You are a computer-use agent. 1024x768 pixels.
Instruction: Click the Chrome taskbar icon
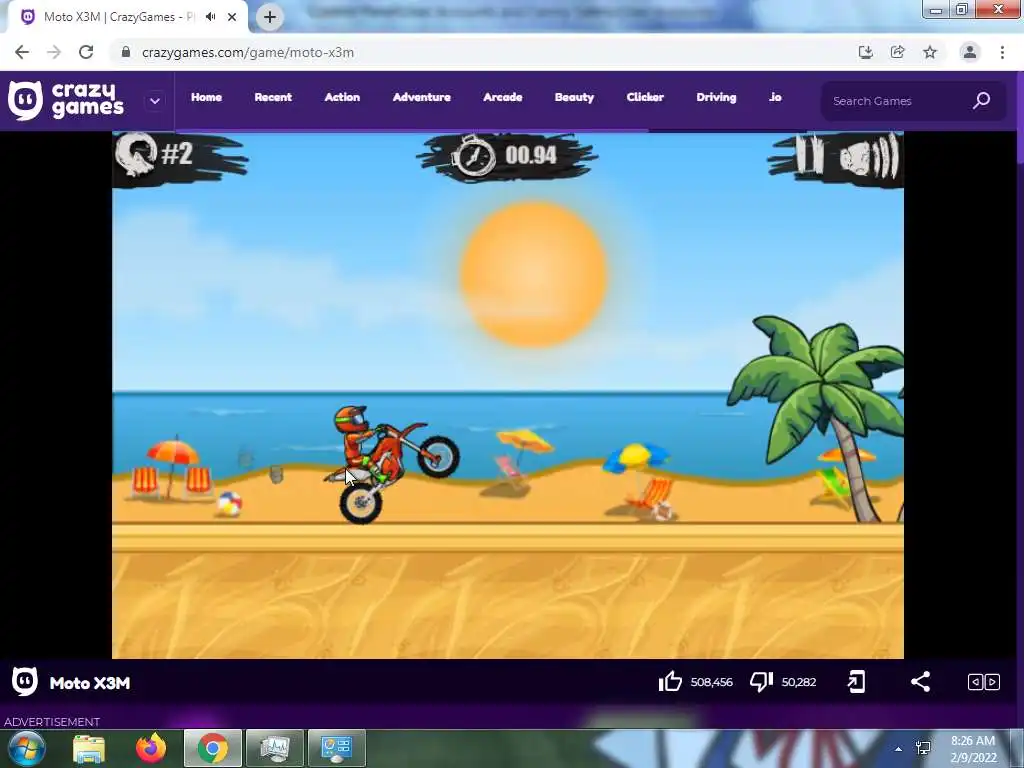click(213, 748)
